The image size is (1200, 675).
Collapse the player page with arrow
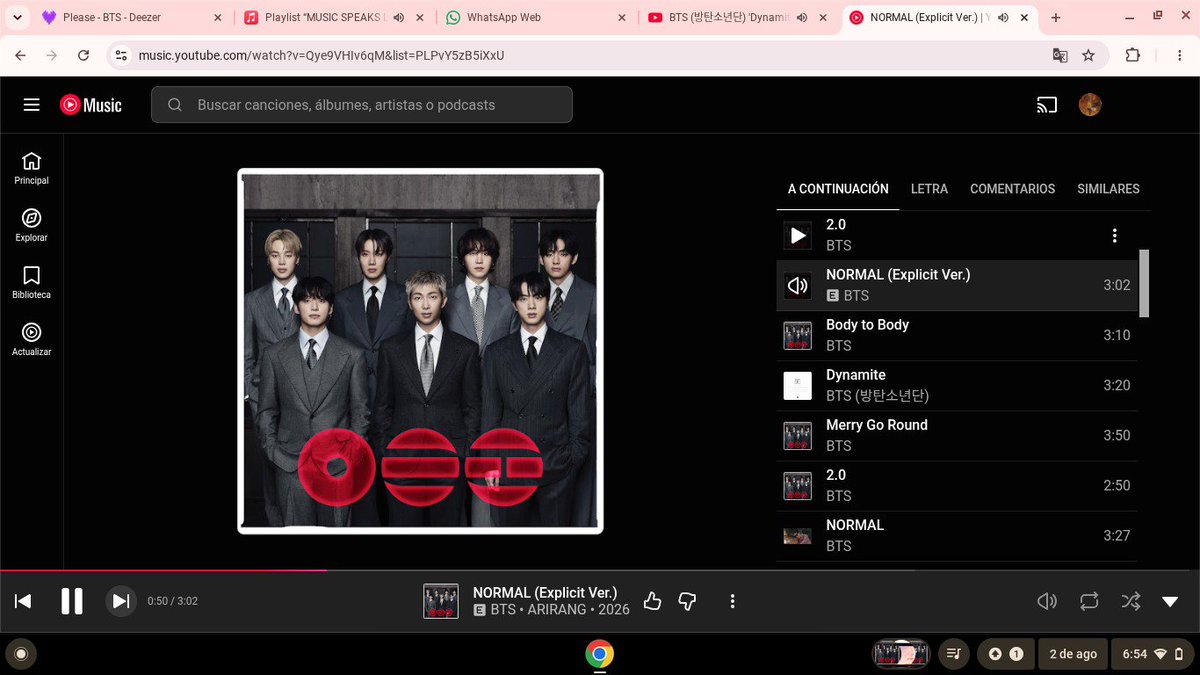[1170, 601]
